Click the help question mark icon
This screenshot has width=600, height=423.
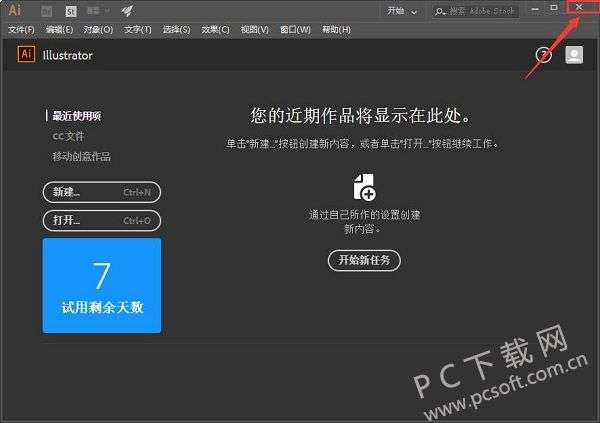pyautogui.click(x=543, y=55)
